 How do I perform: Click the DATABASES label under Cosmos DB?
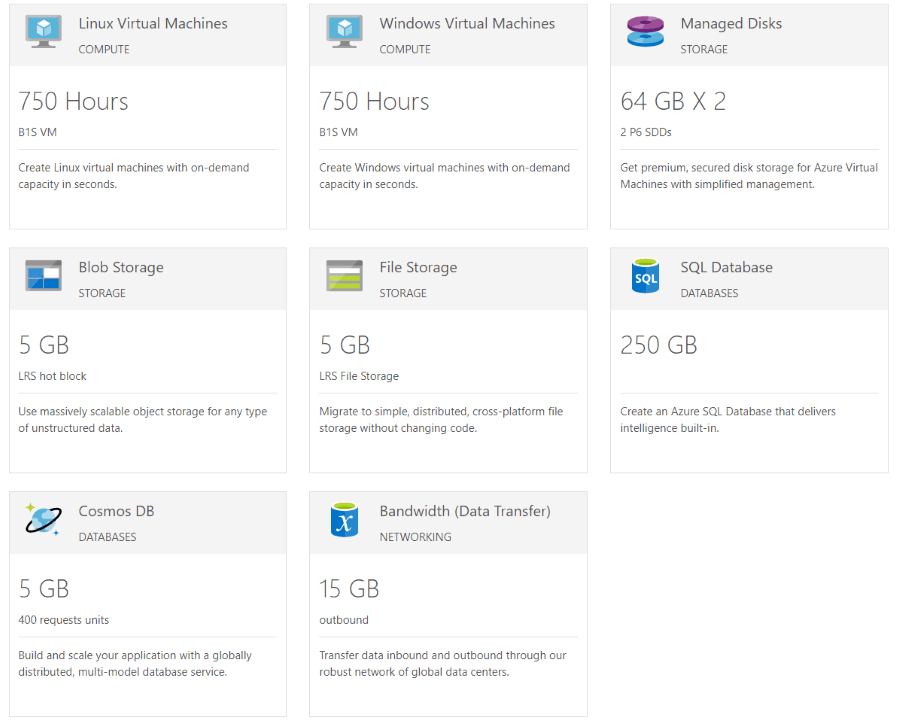(106, 537)
